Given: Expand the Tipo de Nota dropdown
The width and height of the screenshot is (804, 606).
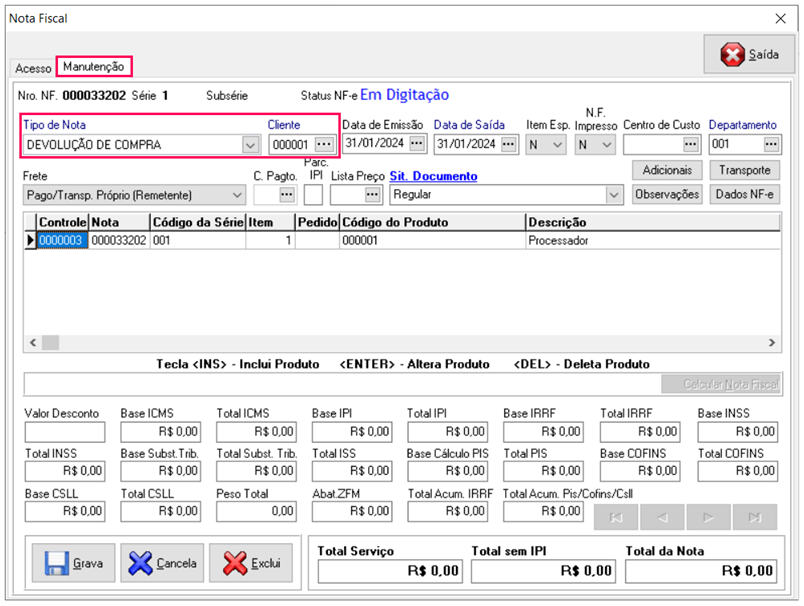Looking at the screenshot, I should click(250, 145).
